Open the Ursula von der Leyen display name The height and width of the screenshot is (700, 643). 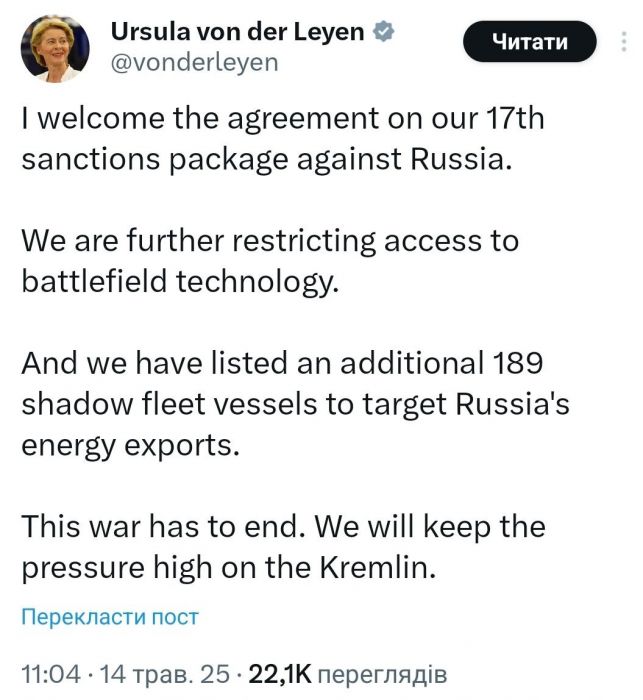point(238,32)
